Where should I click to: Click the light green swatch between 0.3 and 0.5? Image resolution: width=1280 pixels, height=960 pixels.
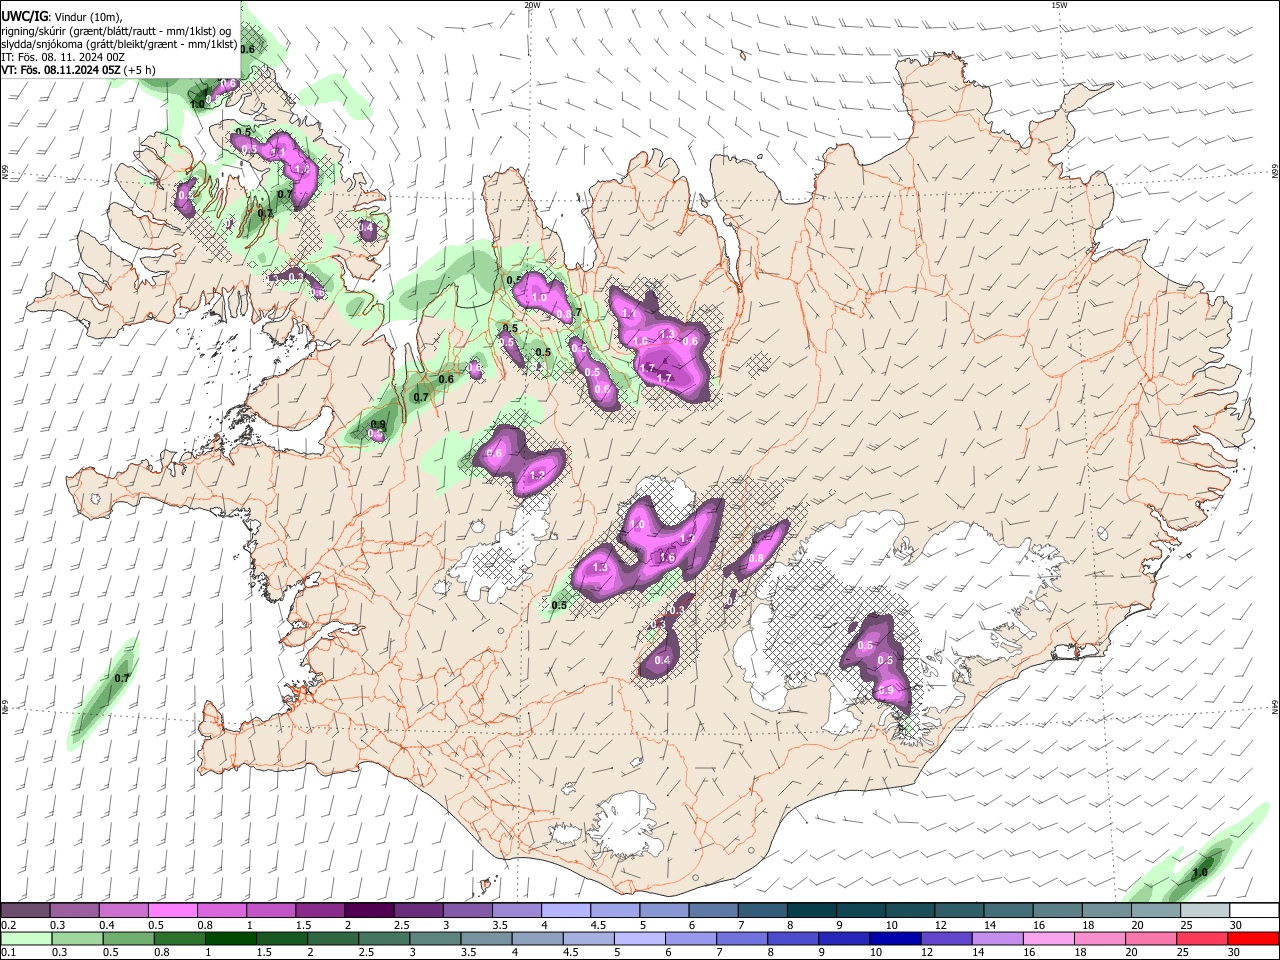tap(76, 938)
